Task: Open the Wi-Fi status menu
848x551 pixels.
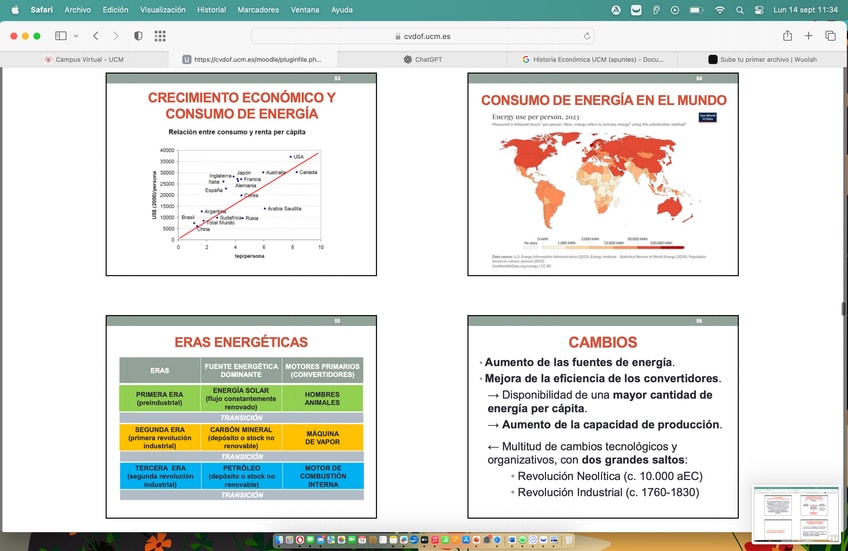Action: 719,10
